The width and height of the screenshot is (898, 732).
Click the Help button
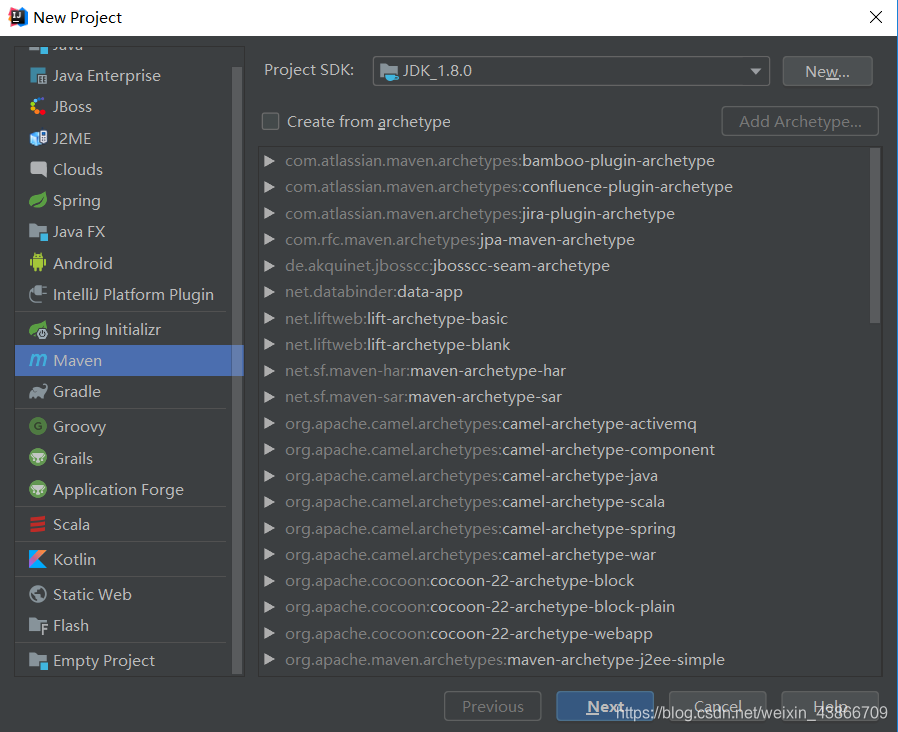click(830, 706)
